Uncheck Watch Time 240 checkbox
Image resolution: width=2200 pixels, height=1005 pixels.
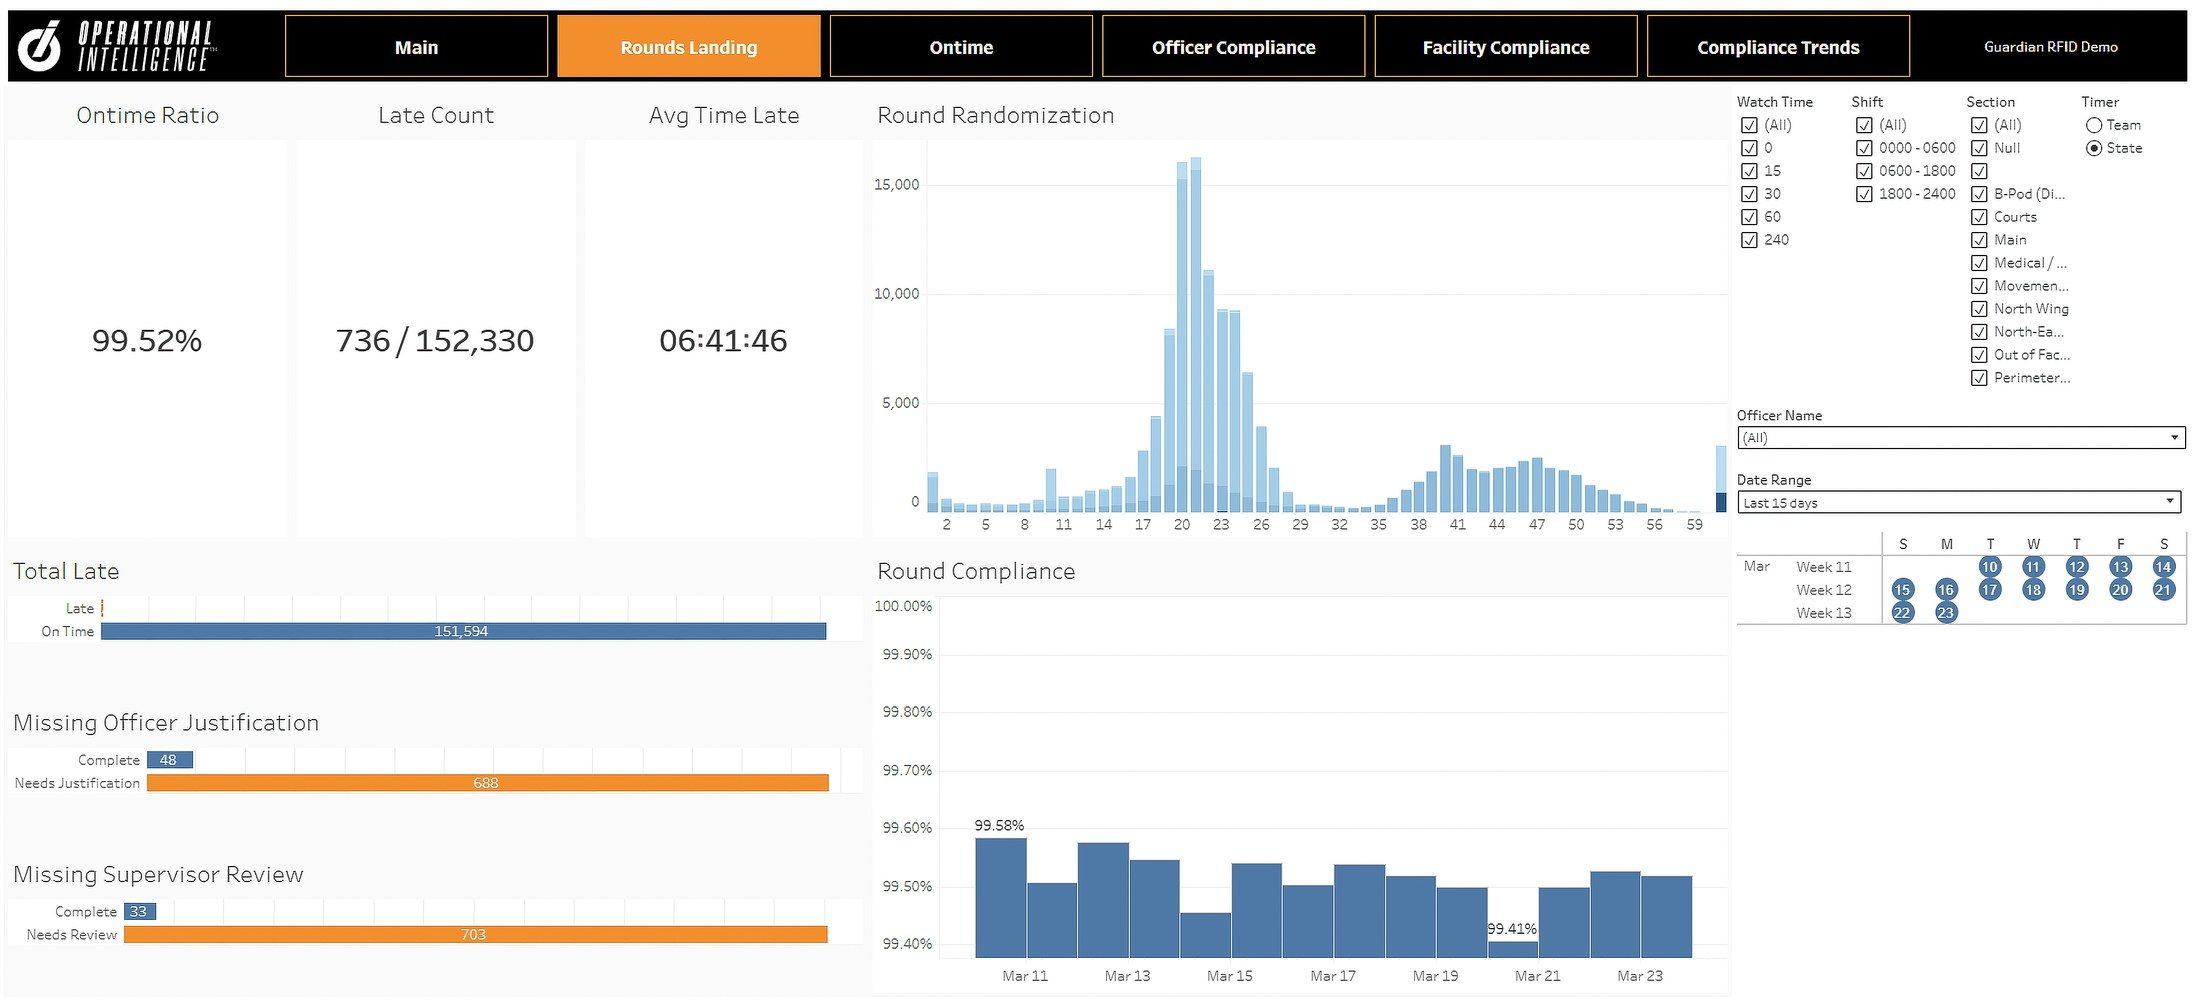coord(1749,240)
